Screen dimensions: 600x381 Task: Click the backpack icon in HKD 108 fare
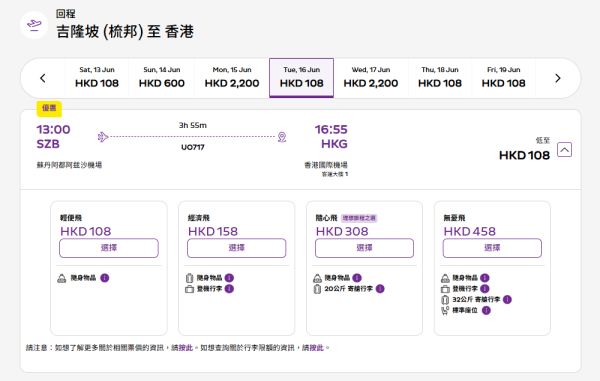tap(62, 278)
